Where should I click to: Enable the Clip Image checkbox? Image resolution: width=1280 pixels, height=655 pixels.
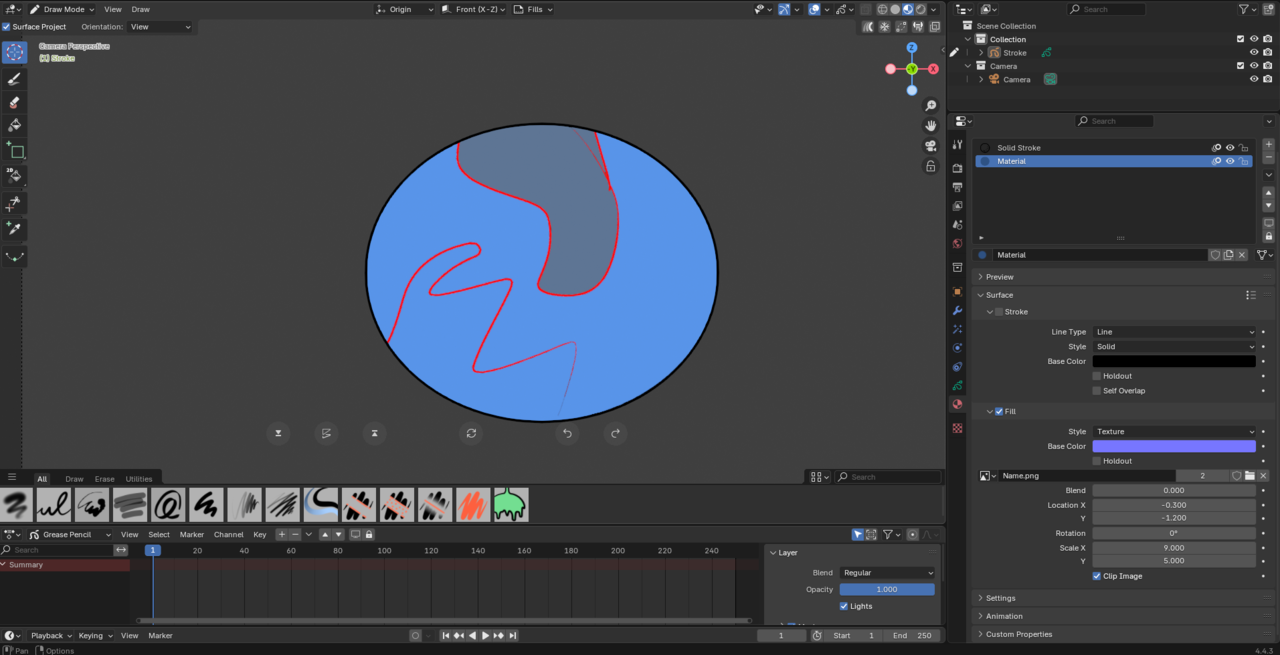(1097, 576)
